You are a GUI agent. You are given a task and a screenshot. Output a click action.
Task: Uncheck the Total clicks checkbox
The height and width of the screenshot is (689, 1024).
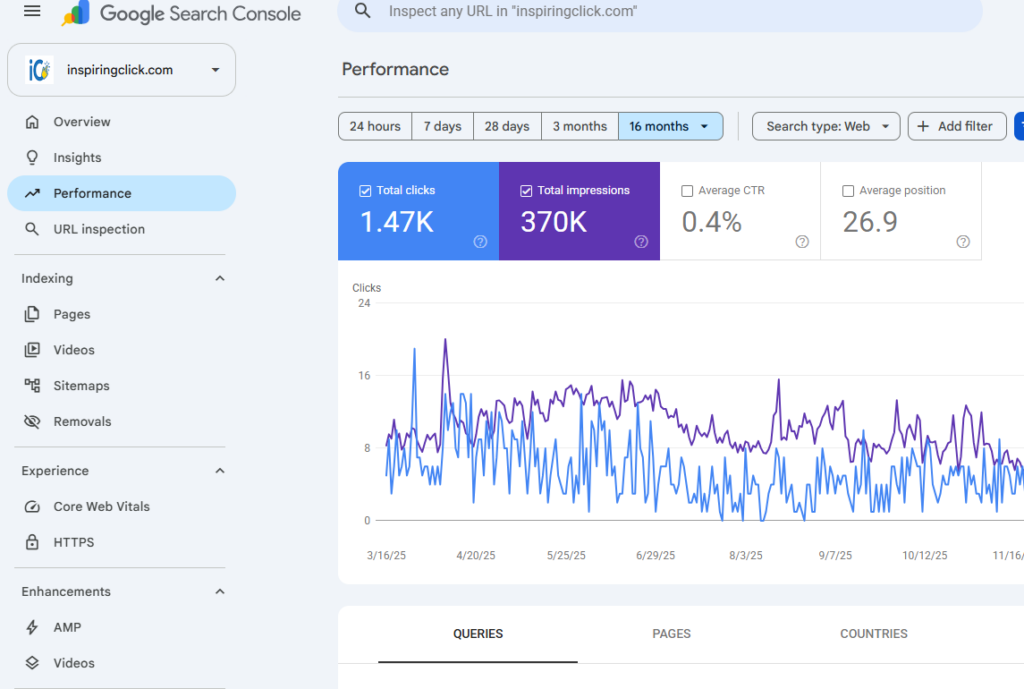pos(365,191)
